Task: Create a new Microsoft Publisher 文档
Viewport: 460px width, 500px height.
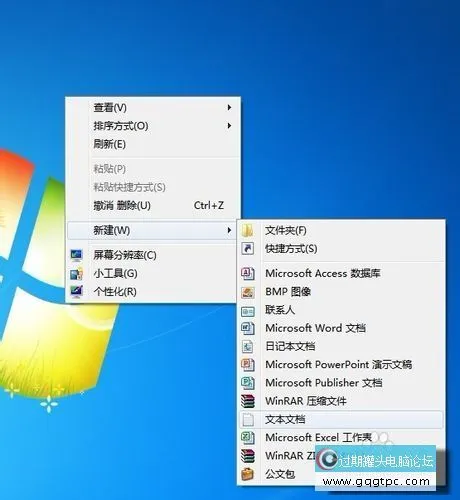Action: [341, 383]
